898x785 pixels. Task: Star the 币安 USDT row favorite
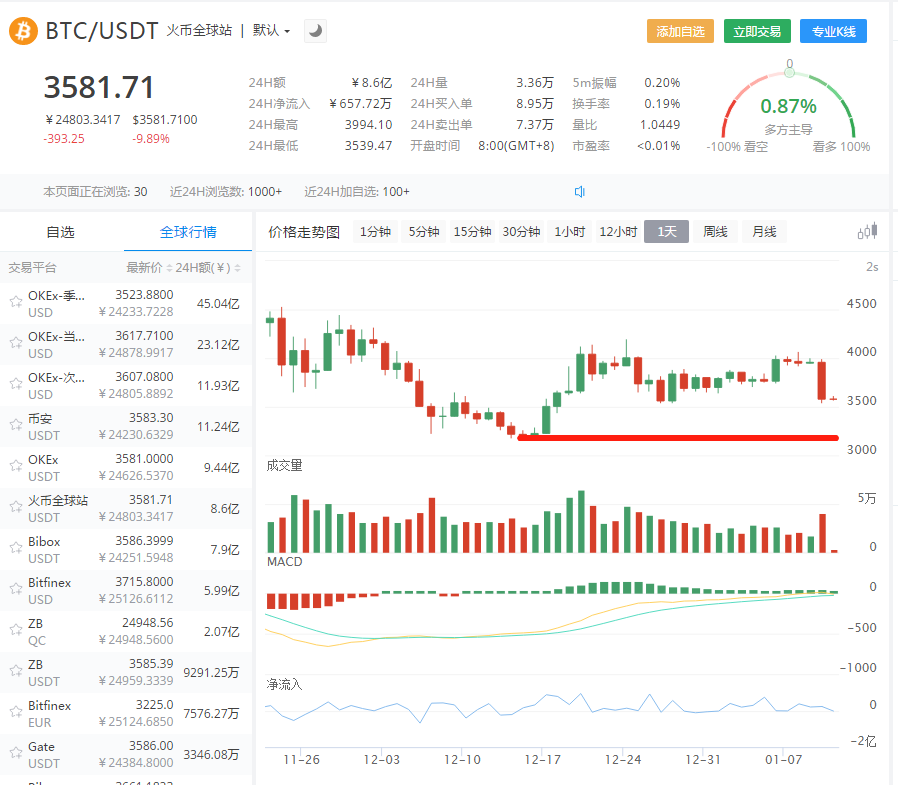15,425
